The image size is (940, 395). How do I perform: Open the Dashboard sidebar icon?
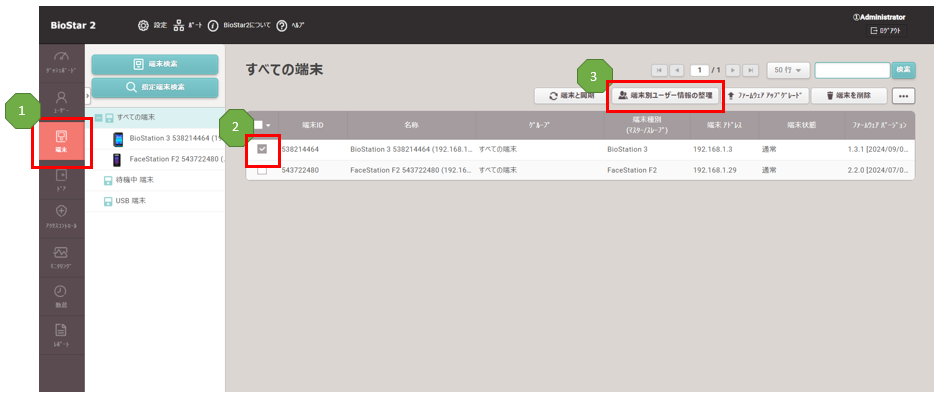[x=62, y=62]
